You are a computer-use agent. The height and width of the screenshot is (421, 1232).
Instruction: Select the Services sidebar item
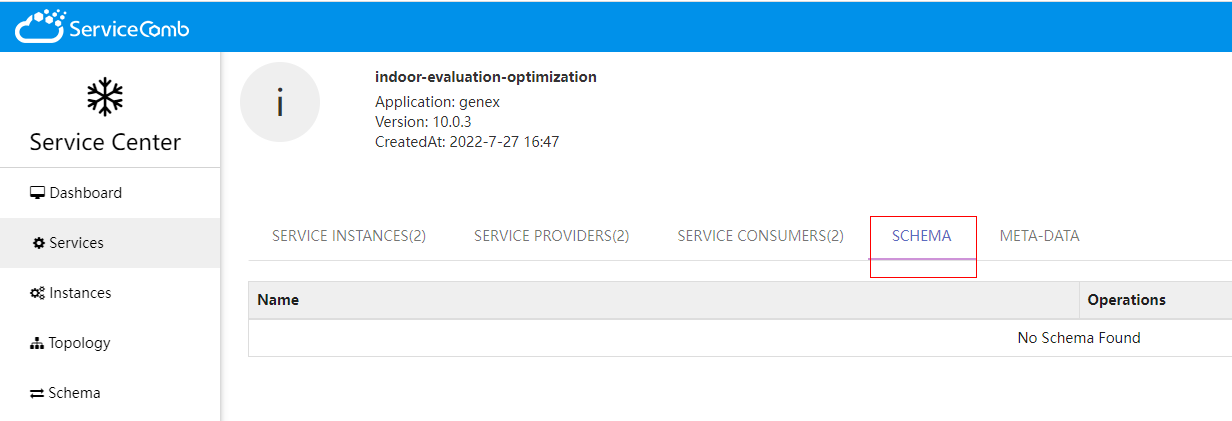click(110, 243)
